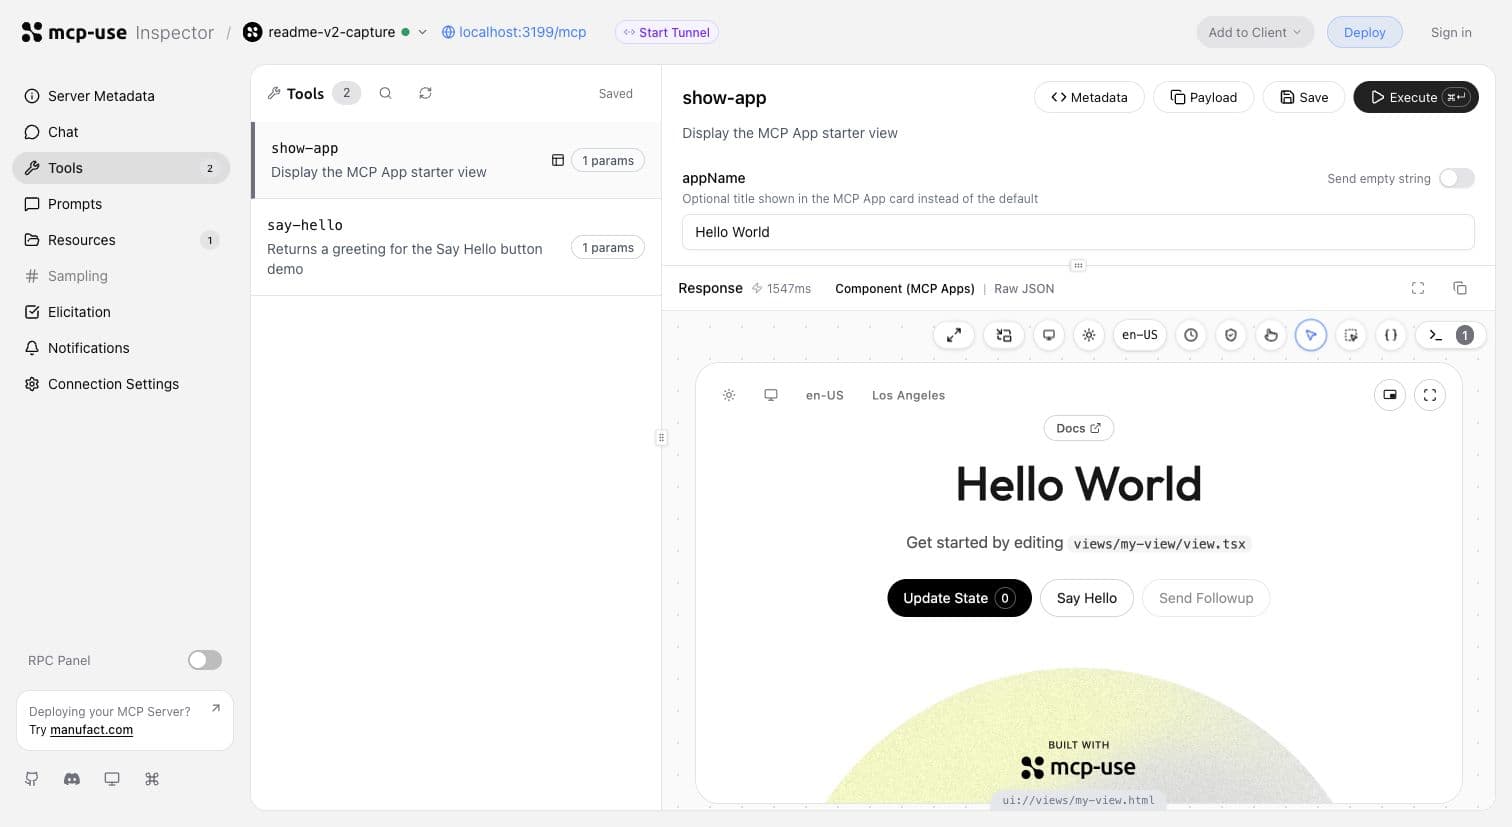Open Connection Settings in sidebar
The width and height of the screenshot is (1512, 827).
point(121,384)
